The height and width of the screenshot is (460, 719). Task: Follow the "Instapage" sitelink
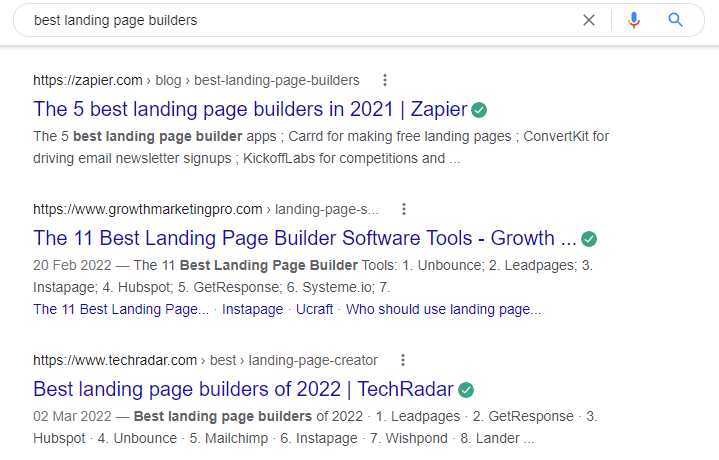tap(252, 310)
